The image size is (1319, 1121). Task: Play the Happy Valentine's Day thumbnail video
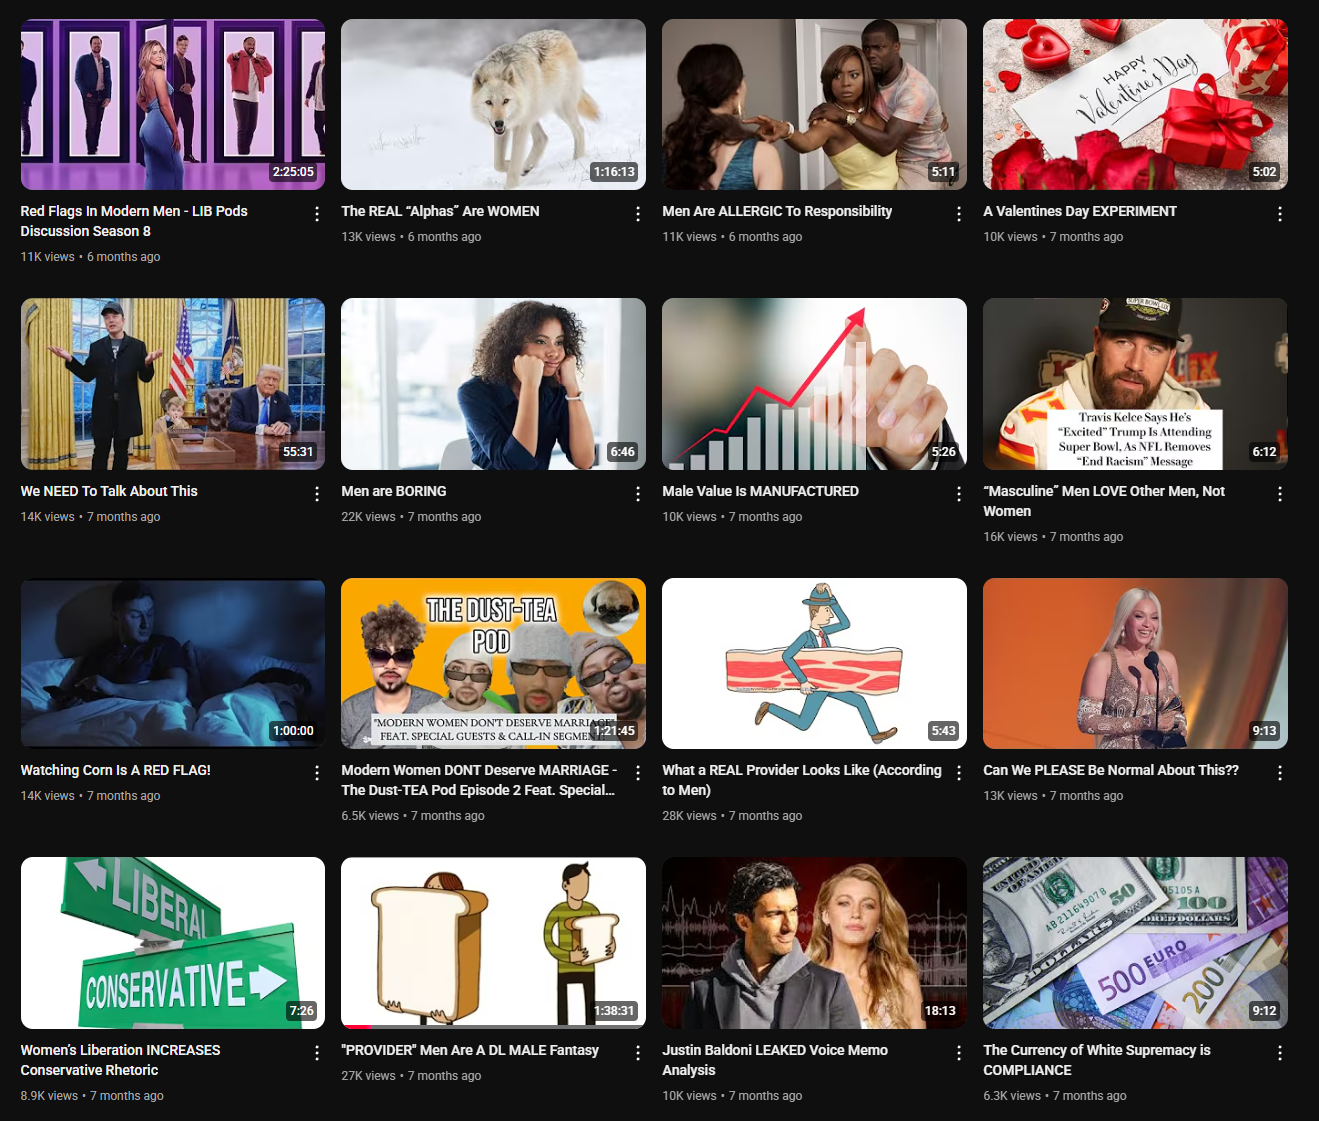[1135, 104]
